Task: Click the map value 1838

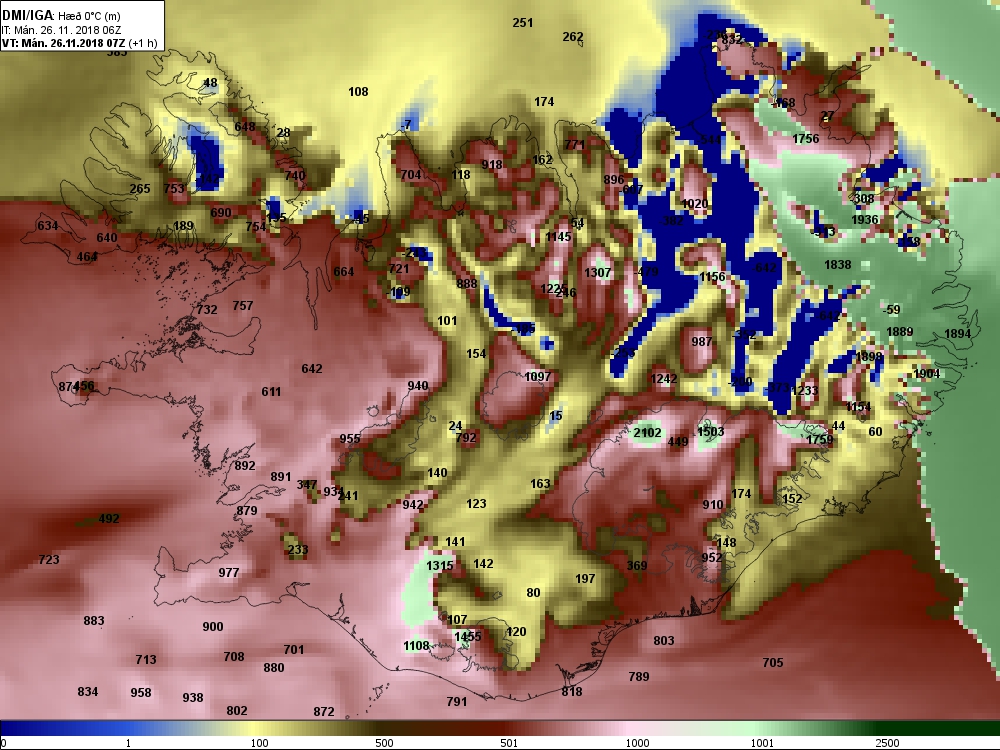Action: click(x=837, y=264)
